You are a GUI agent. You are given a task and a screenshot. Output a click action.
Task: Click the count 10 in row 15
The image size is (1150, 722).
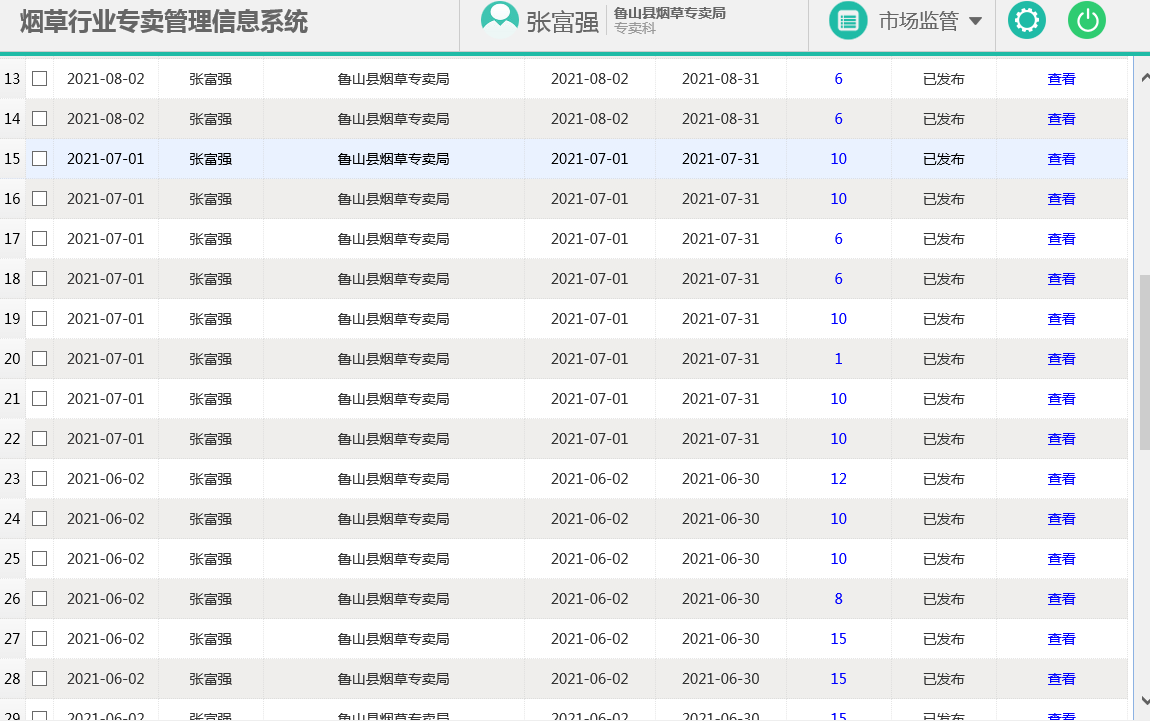point(838,159)
